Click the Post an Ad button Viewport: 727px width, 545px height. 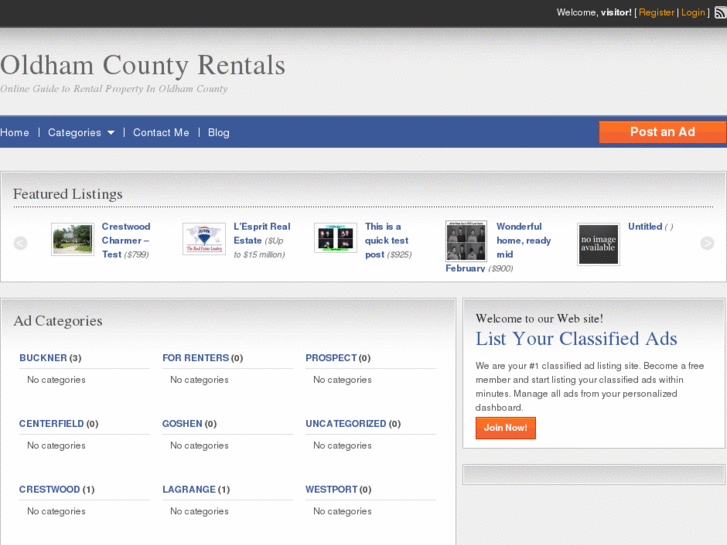tap(663, 132)
